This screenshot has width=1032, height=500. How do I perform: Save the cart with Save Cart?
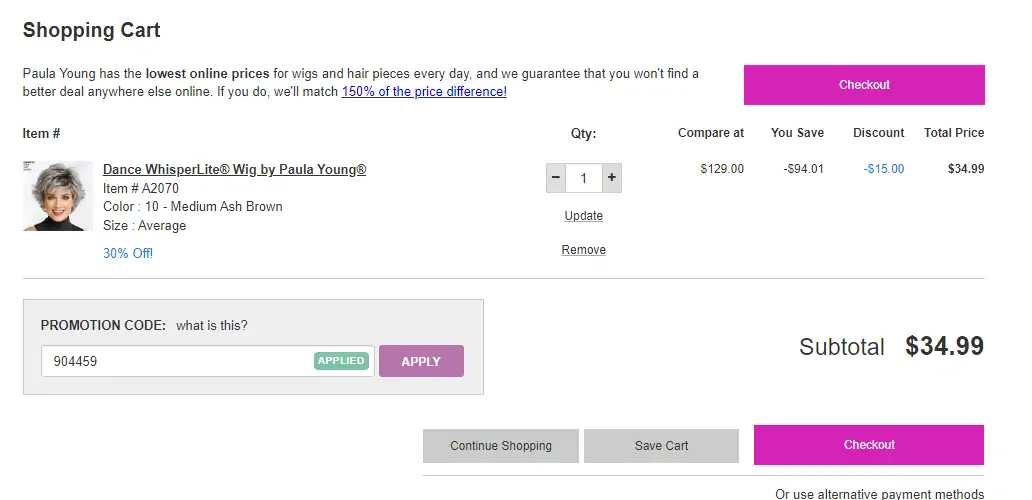(661, 446)
